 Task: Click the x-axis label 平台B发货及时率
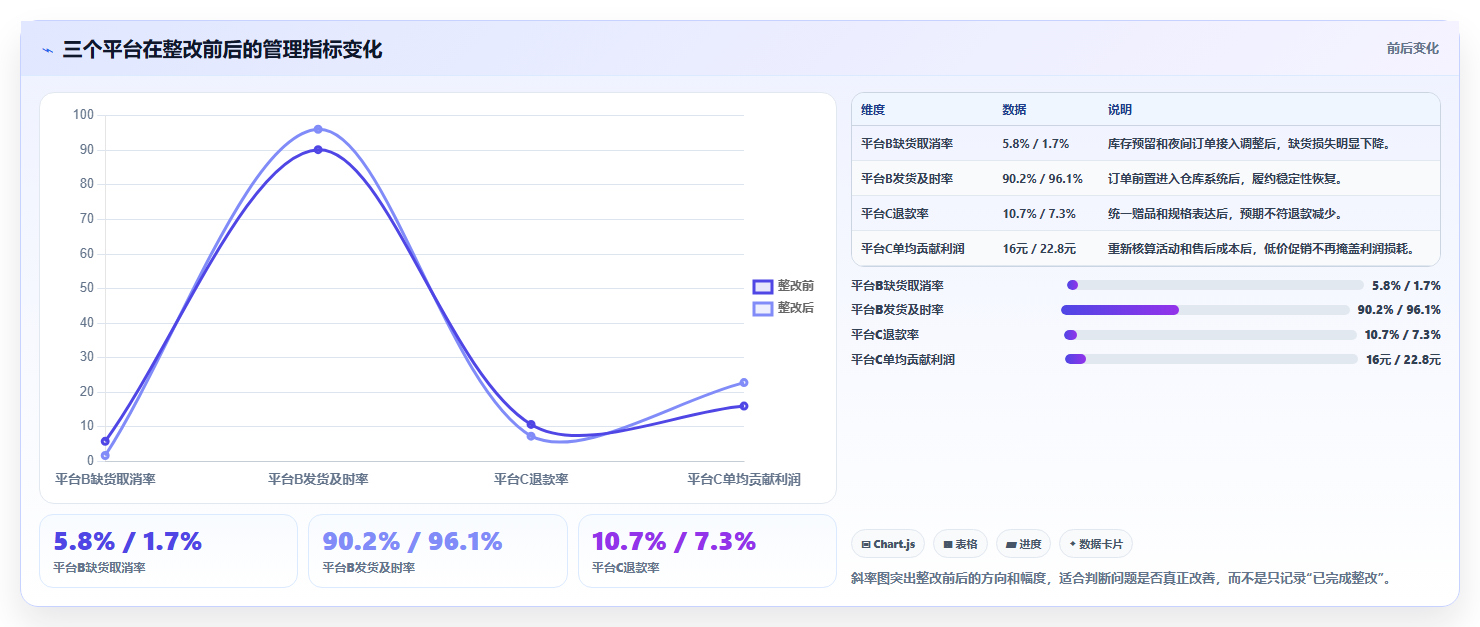click(x=318, y=479)
